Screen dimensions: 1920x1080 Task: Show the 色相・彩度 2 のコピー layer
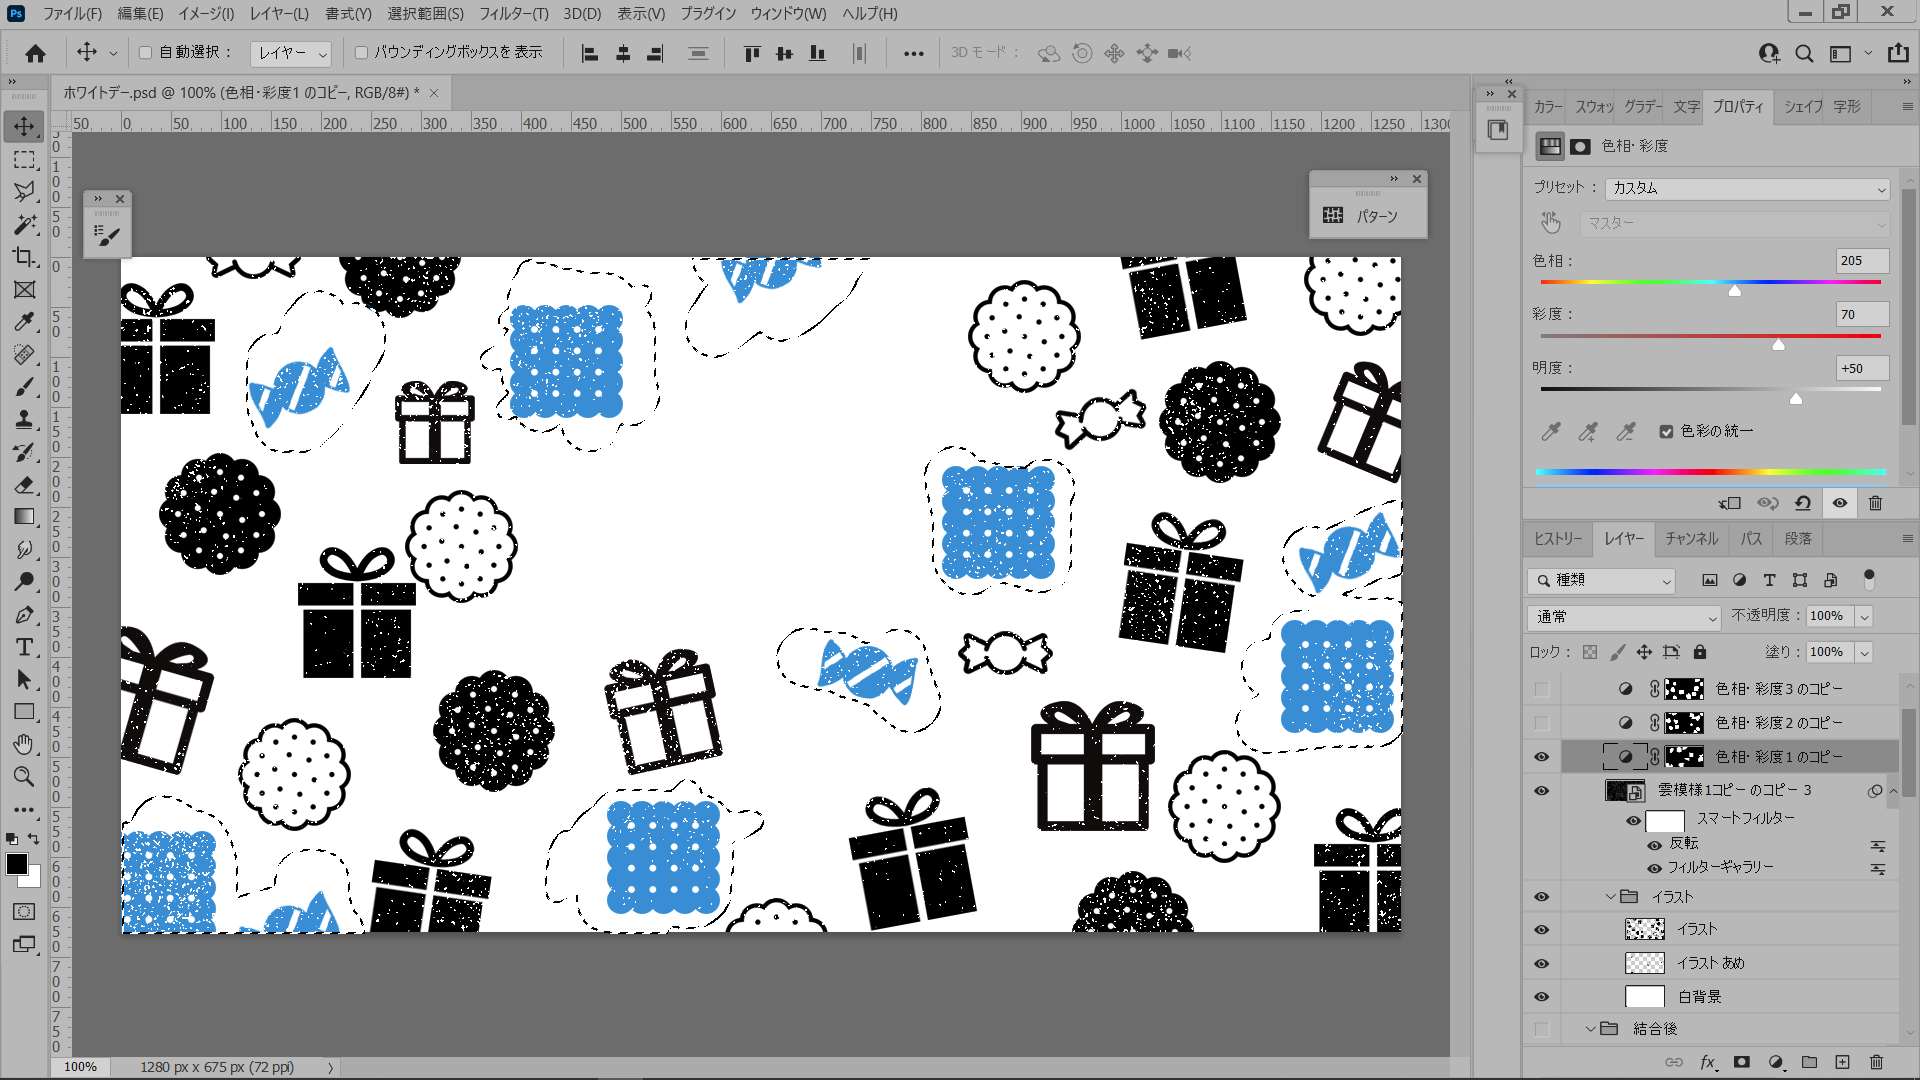coord(1541,723)
